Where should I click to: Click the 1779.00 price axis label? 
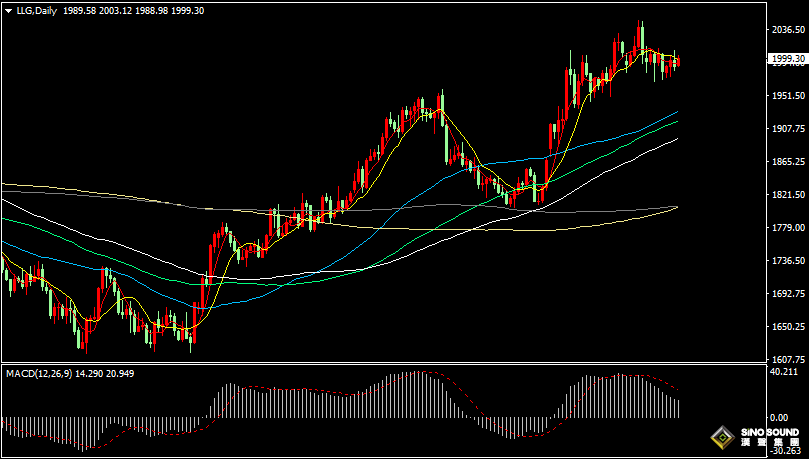(787, 228)
